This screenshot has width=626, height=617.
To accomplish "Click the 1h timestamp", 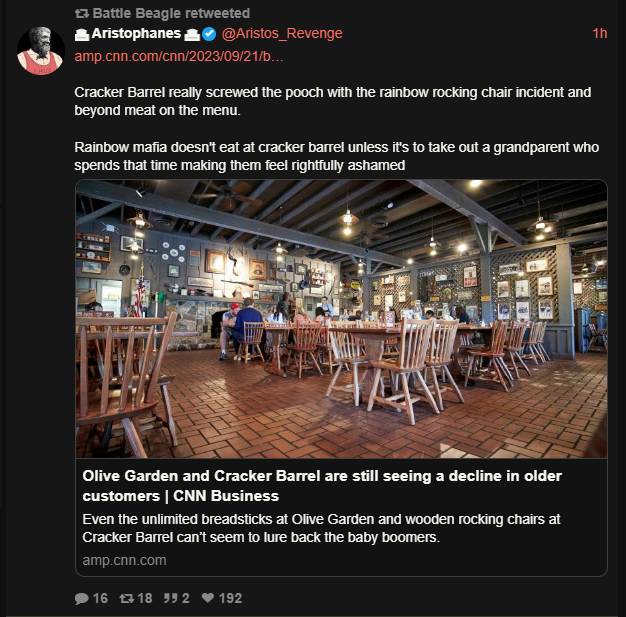I will 600,34.
